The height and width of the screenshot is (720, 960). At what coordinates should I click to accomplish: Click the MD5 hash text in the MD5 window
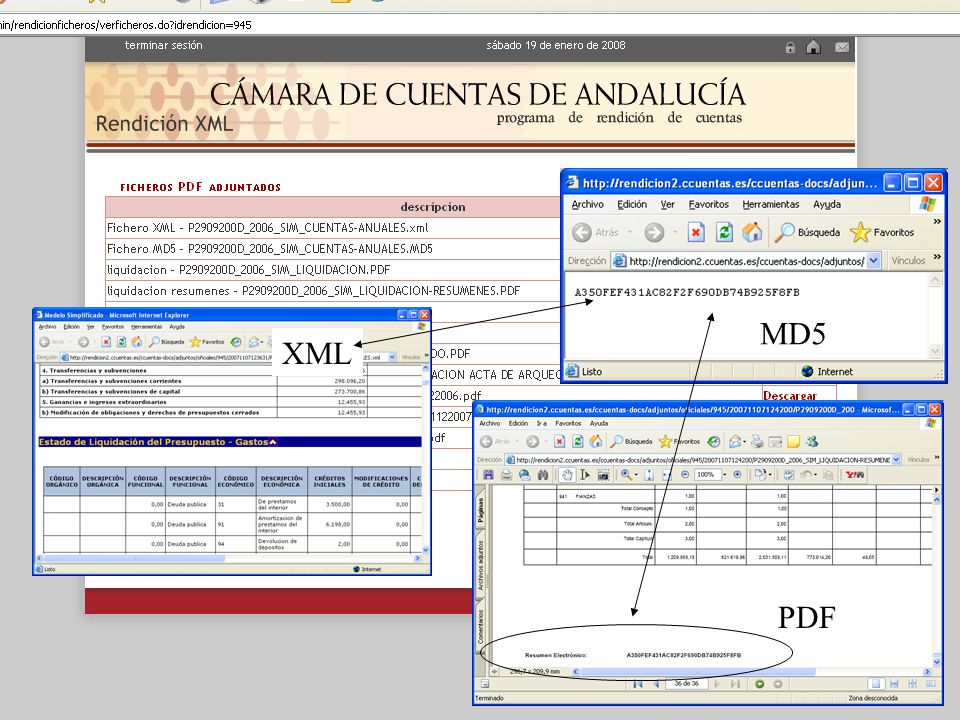click(687, 292)
